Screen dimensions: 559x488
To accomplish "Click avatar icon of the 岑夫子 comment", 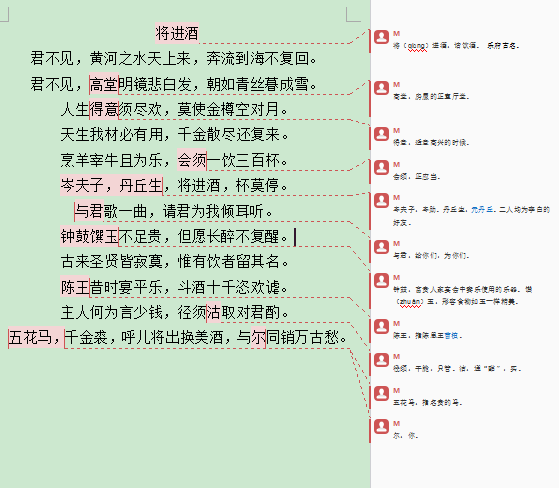I will [381, 201].
